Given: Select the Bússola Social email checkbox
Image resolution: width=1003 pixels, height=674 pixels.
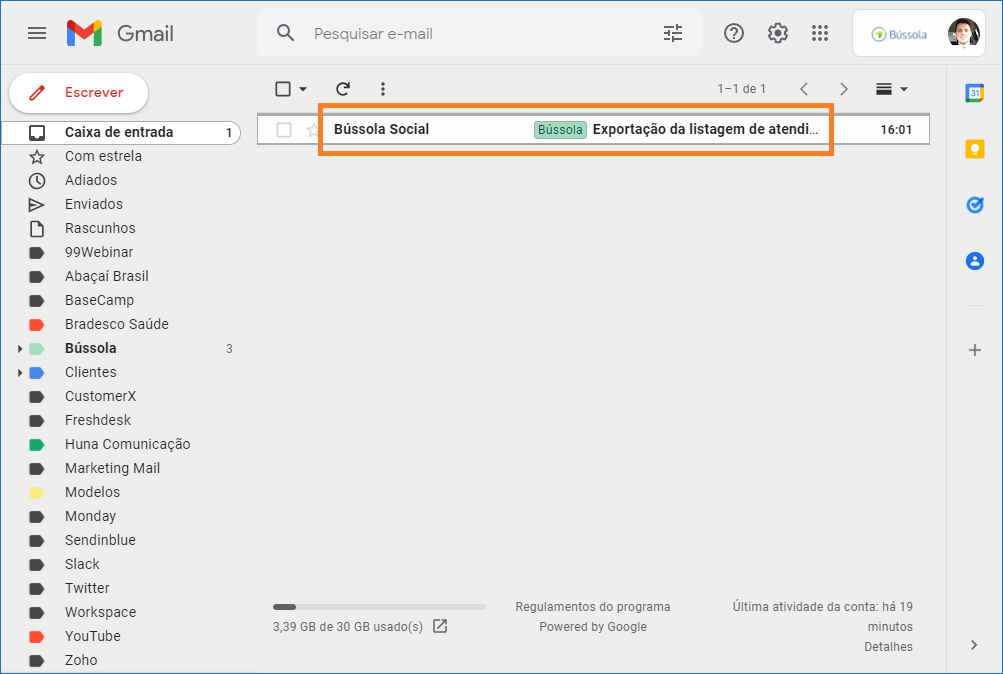Looking at the screenshot, I should point(284,130).
